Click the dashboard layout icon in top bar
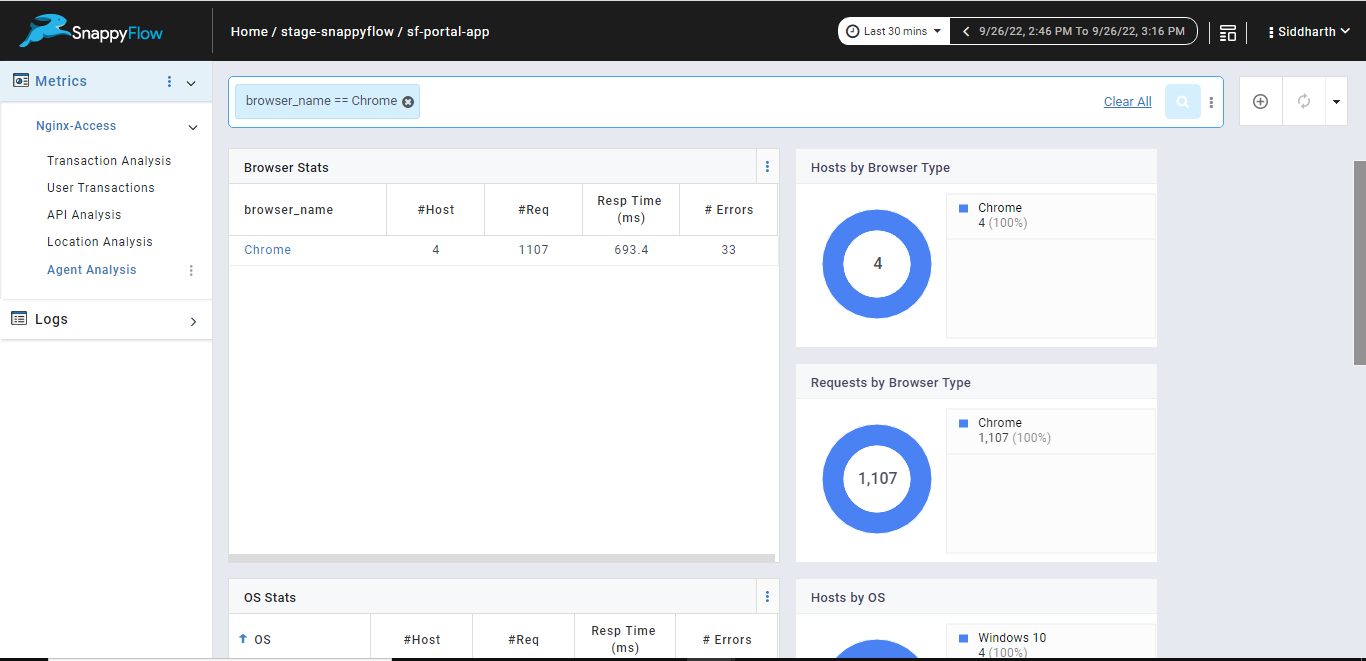 [1228, 31]
